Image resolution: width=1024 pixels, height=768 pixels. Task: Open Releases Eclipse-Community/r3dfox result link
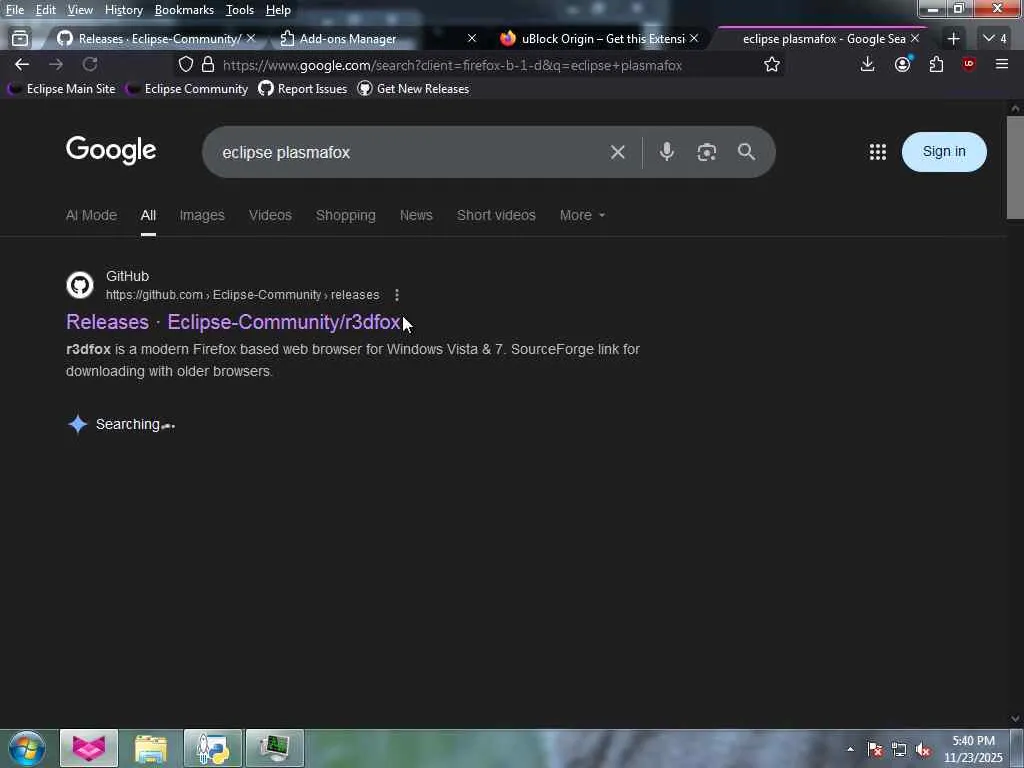click(233, 322)
